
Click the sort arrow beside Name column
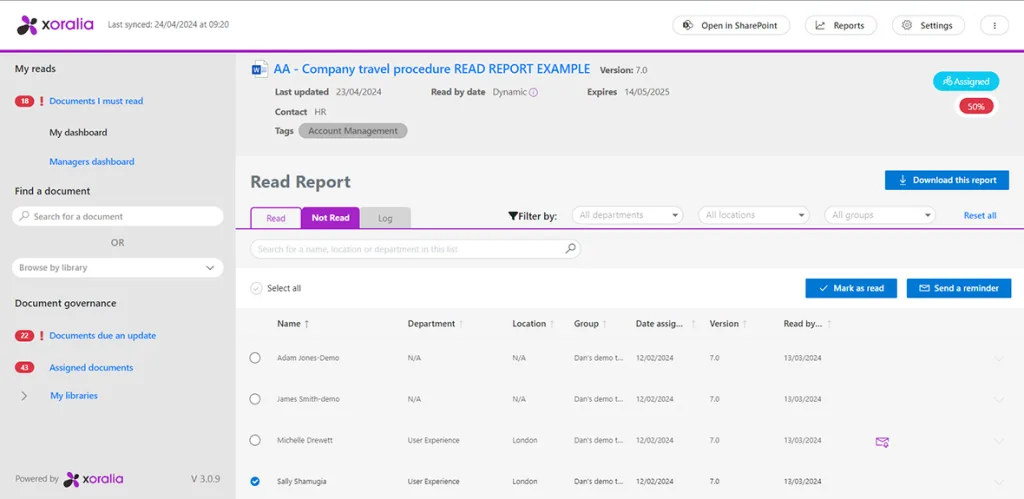[307, 324]
